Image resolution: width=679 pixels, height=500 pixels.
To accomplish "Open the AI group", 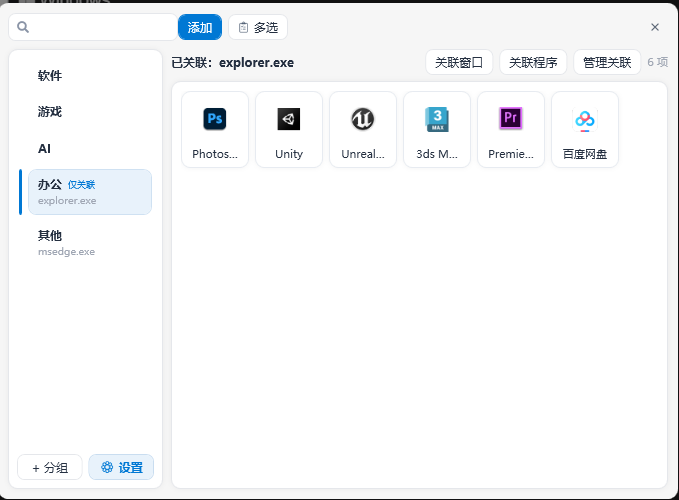I will 85,148.
